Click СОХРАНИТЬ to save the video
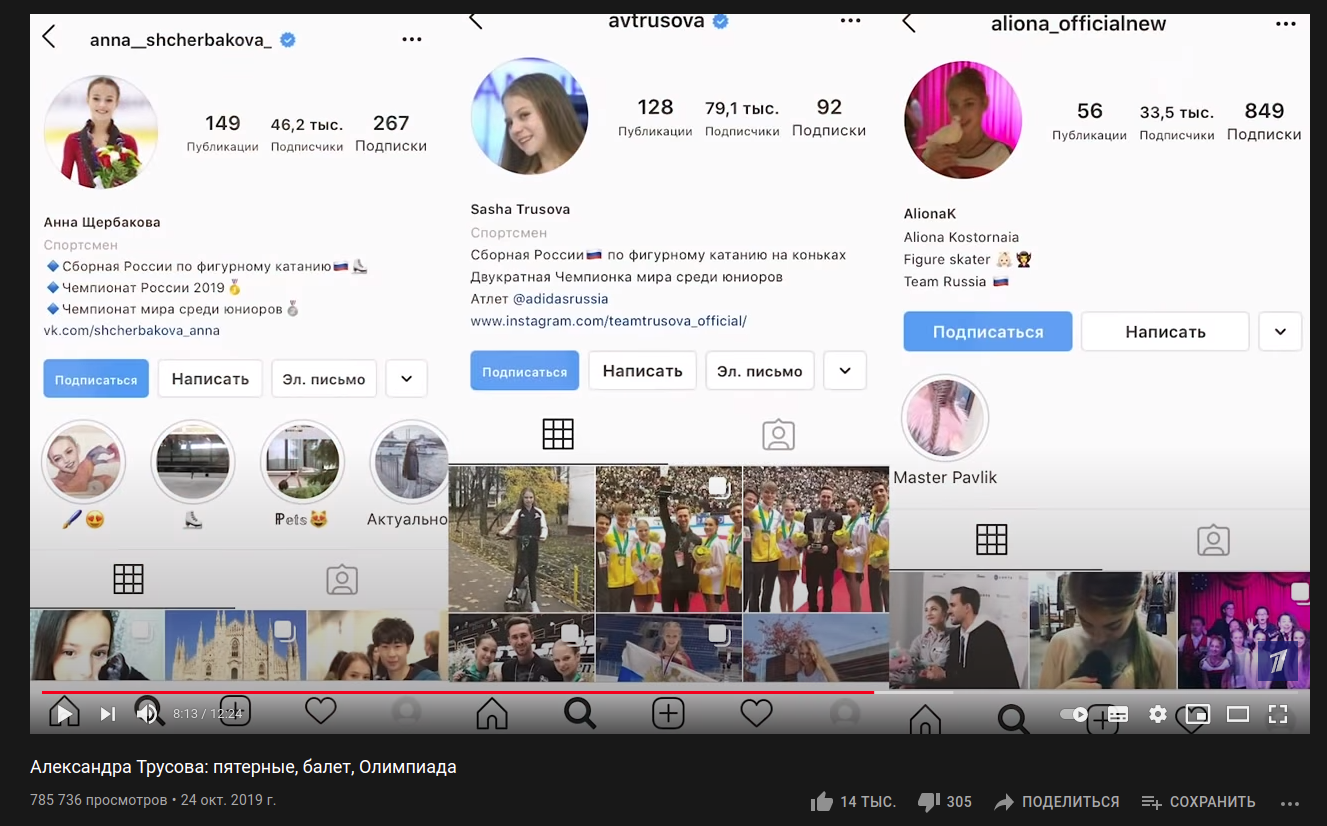The height and width of the screenshot is (826, 1327). coord(1198,801)
